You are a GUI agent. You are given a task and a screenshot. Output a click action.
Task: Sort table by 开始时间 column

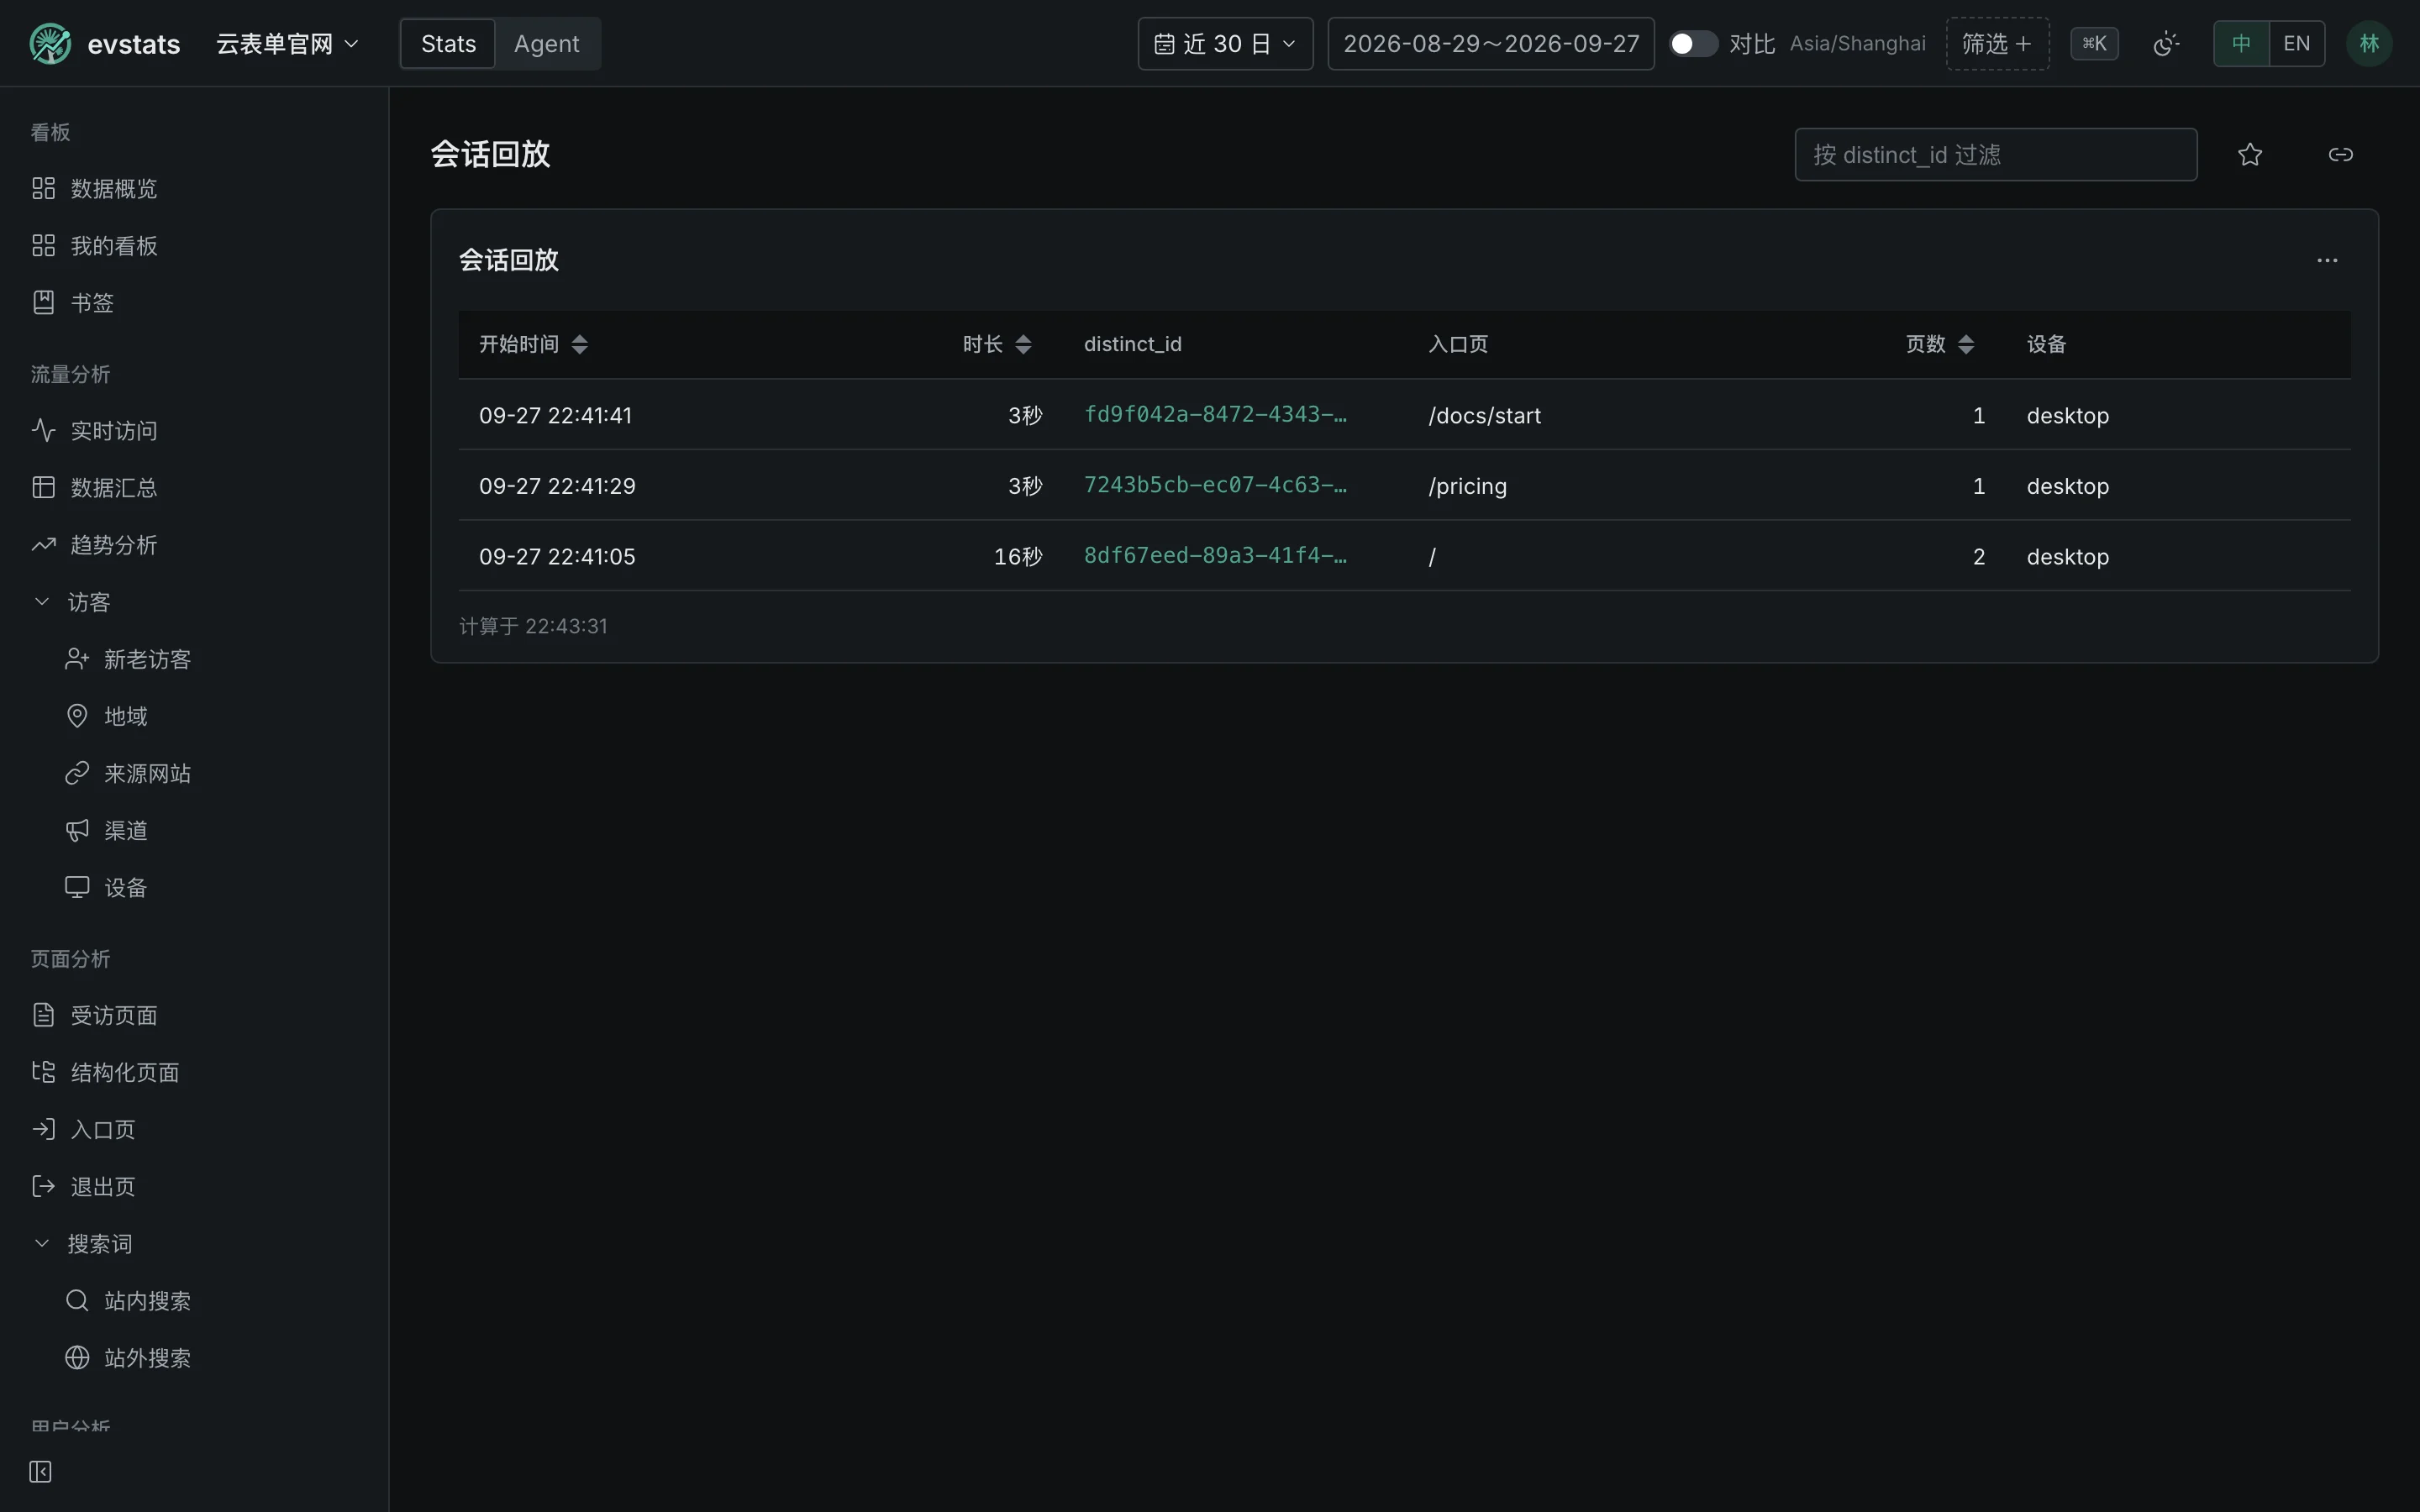[x=533, y=345]
